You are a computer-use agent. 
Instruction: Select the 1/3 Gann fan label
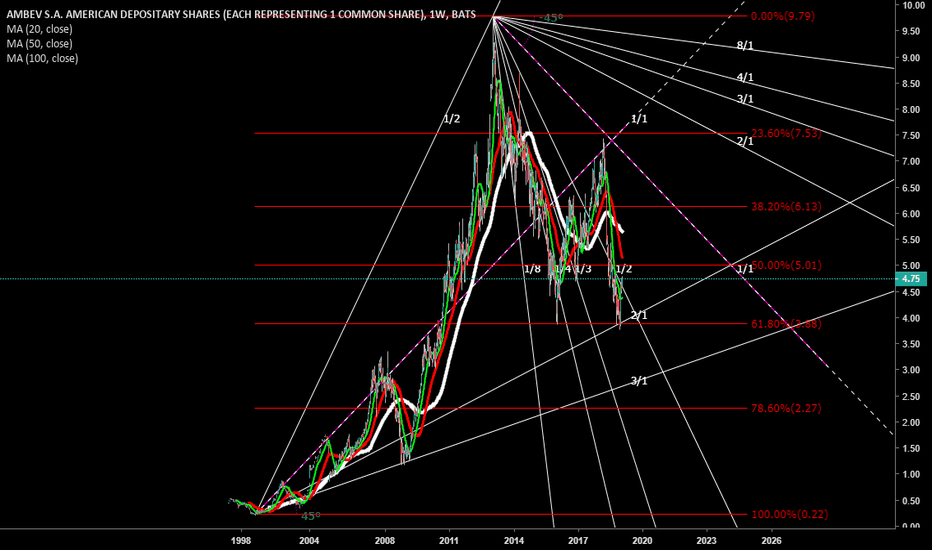coord(583,269)
